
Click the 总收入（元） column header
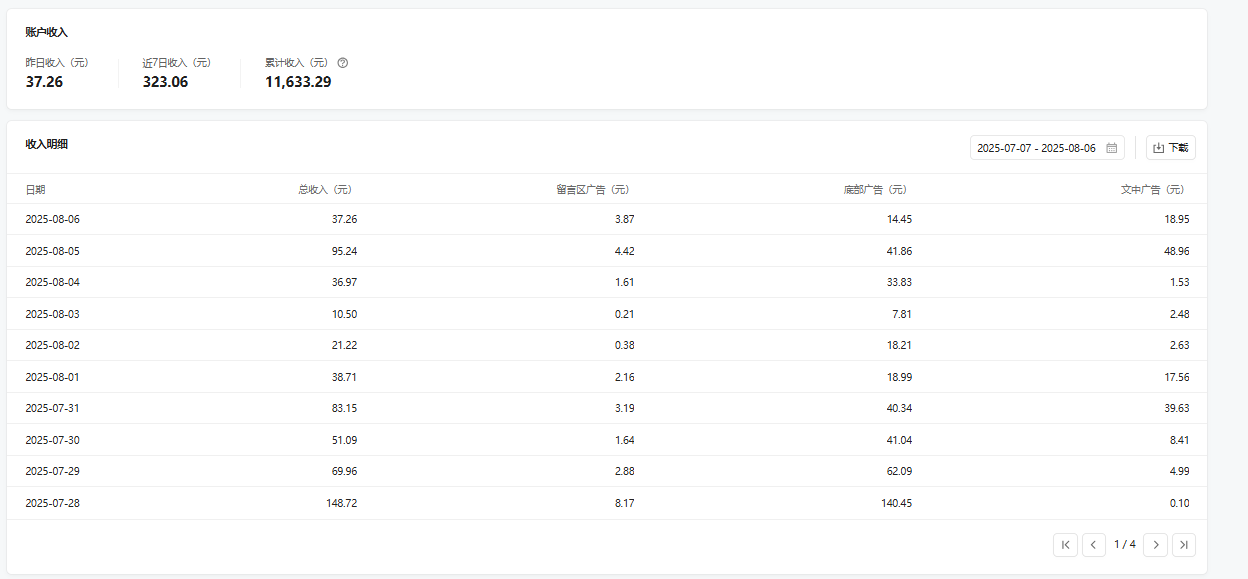(327, 190)
